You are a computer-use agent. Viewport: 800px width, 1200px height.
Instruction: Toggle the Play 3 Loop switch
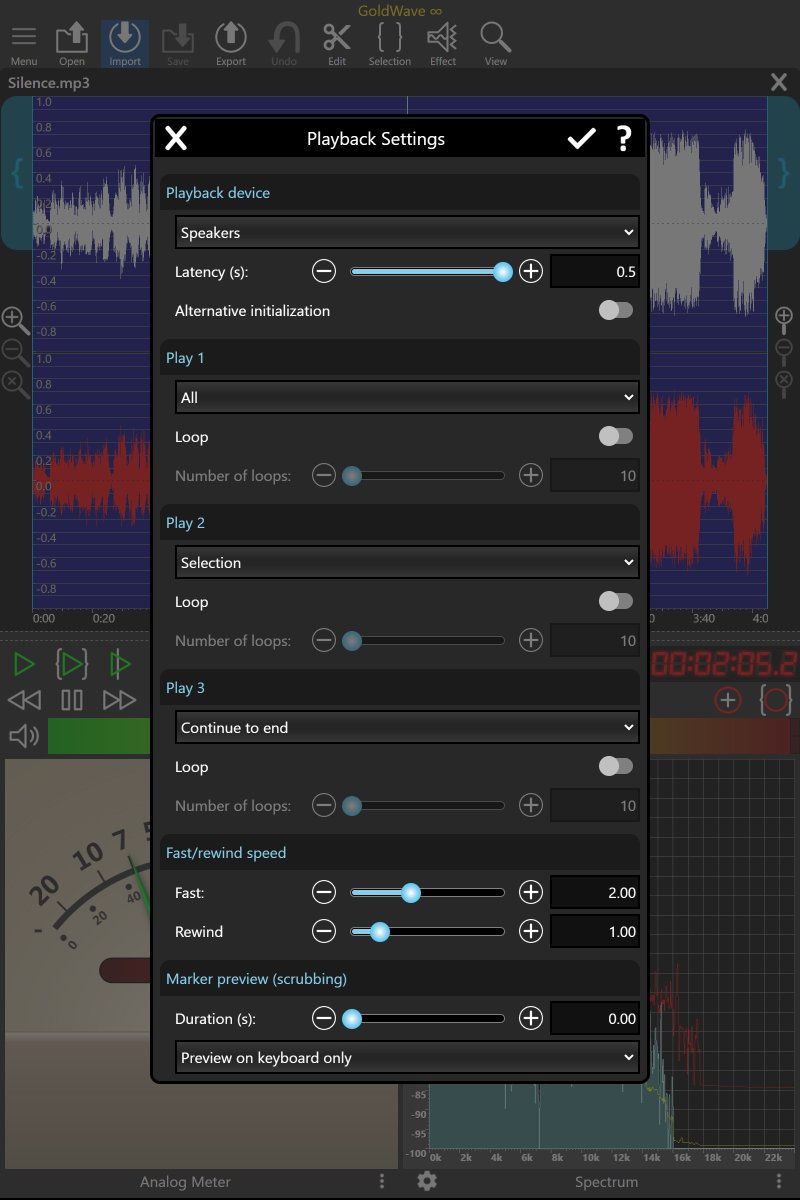[616, 767]
